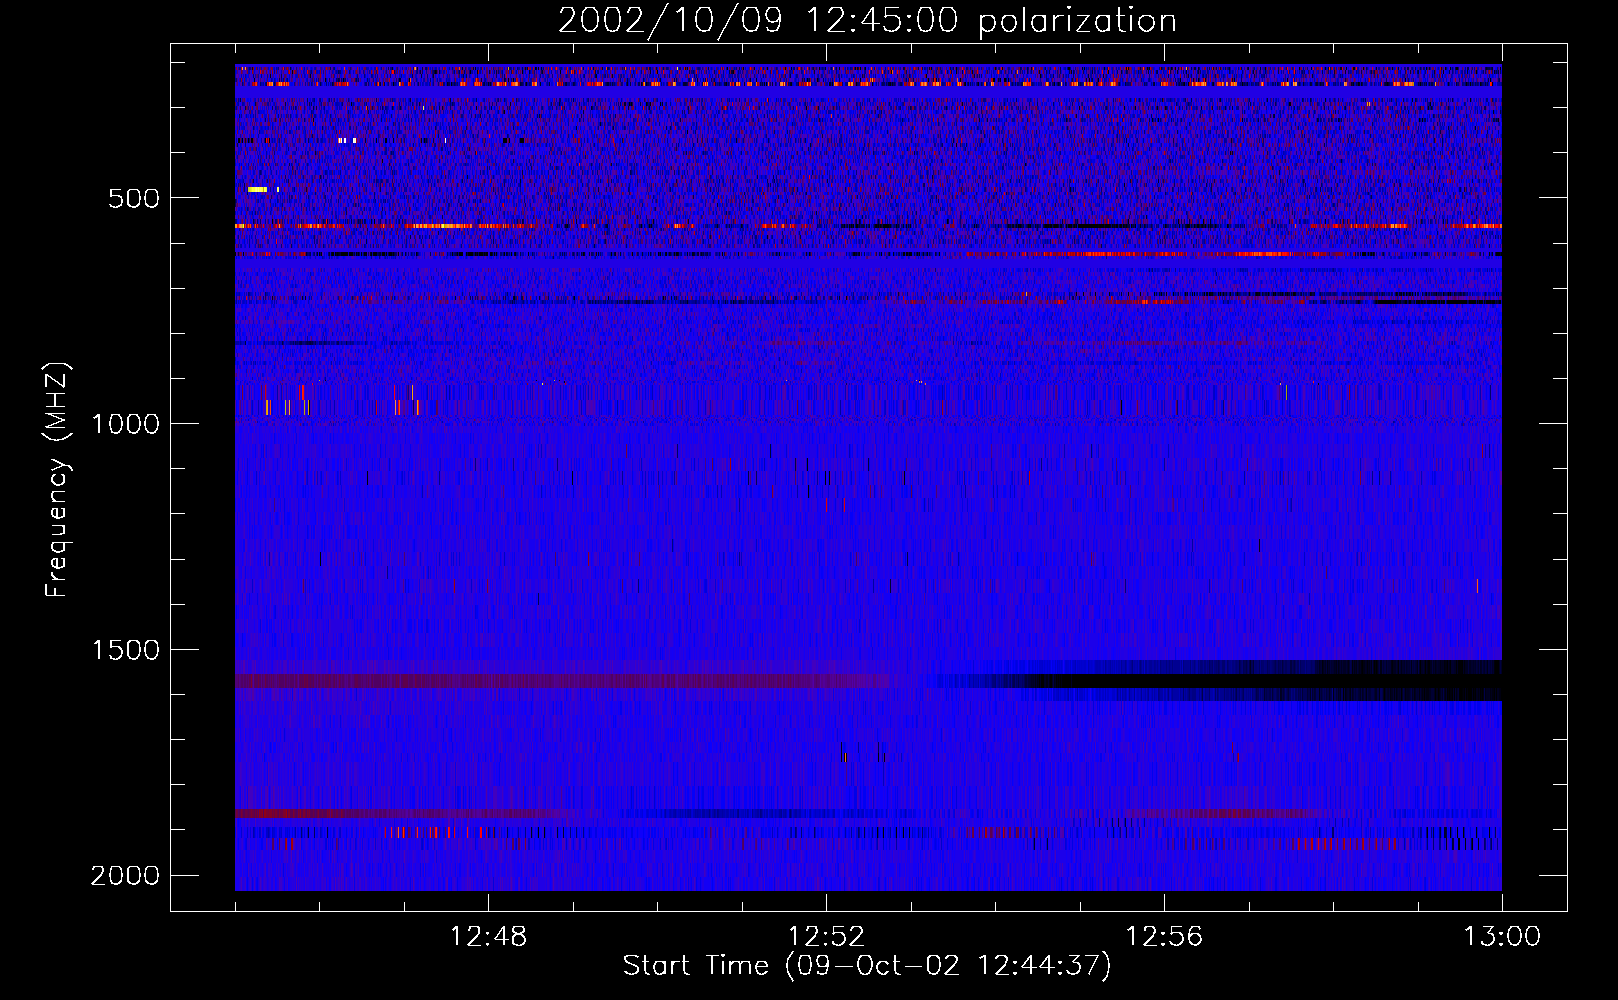
Task: Click the 500 frequency tick label
Action: (134, 198)
